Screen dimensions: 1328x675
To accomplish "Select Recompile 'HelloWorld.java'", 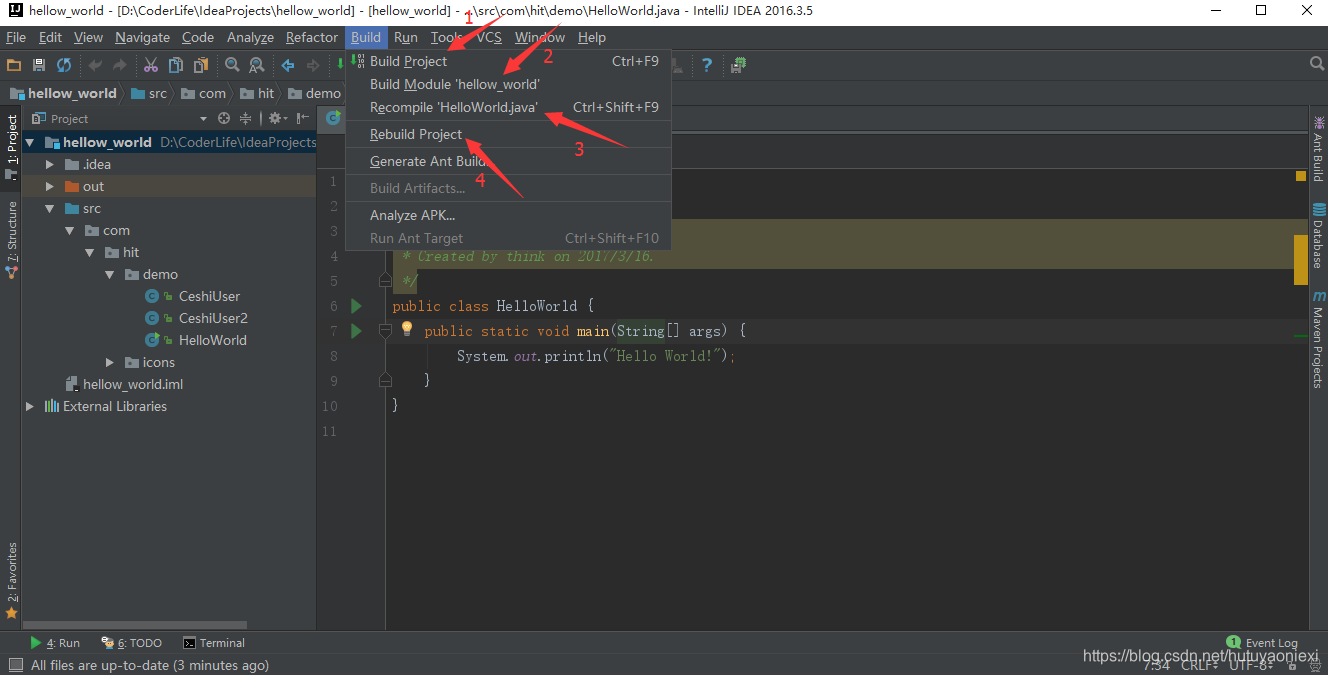I will (508, 107).
